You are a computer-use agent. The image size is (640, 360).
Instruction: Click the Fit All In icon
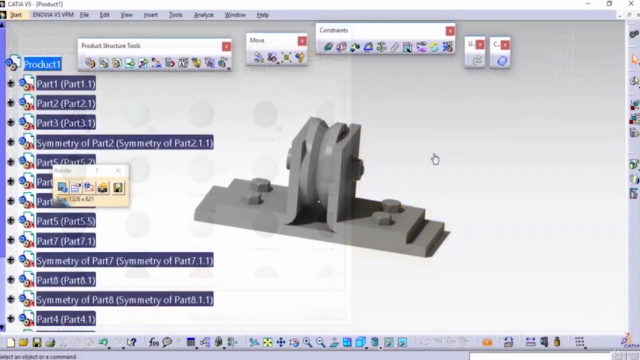[x=267, y=342]
